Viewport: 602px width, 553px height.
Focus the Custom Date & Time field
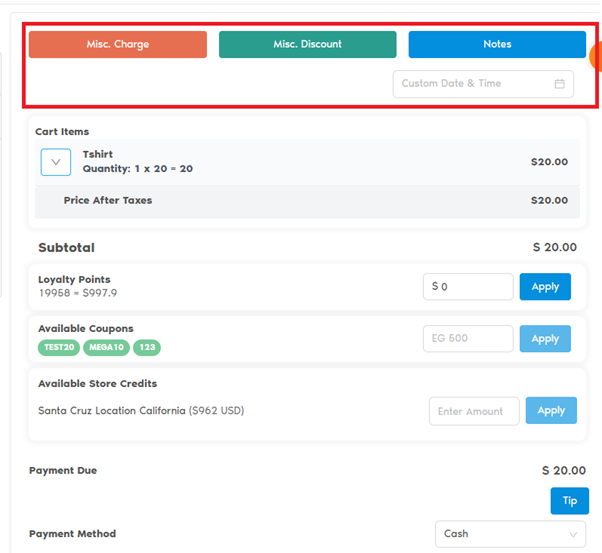tap(483, 84)
